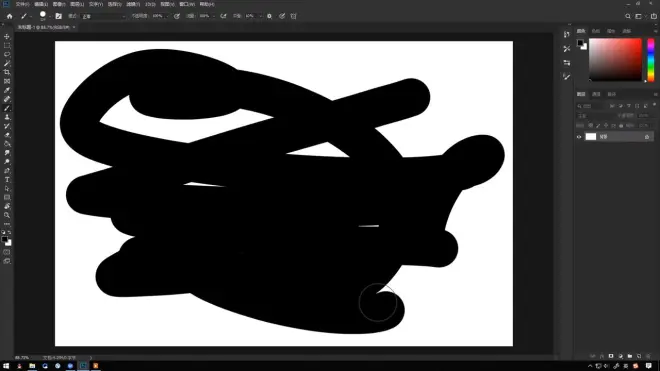
Task: Click the Home icon in options bar
Action: tap(10, 16)
